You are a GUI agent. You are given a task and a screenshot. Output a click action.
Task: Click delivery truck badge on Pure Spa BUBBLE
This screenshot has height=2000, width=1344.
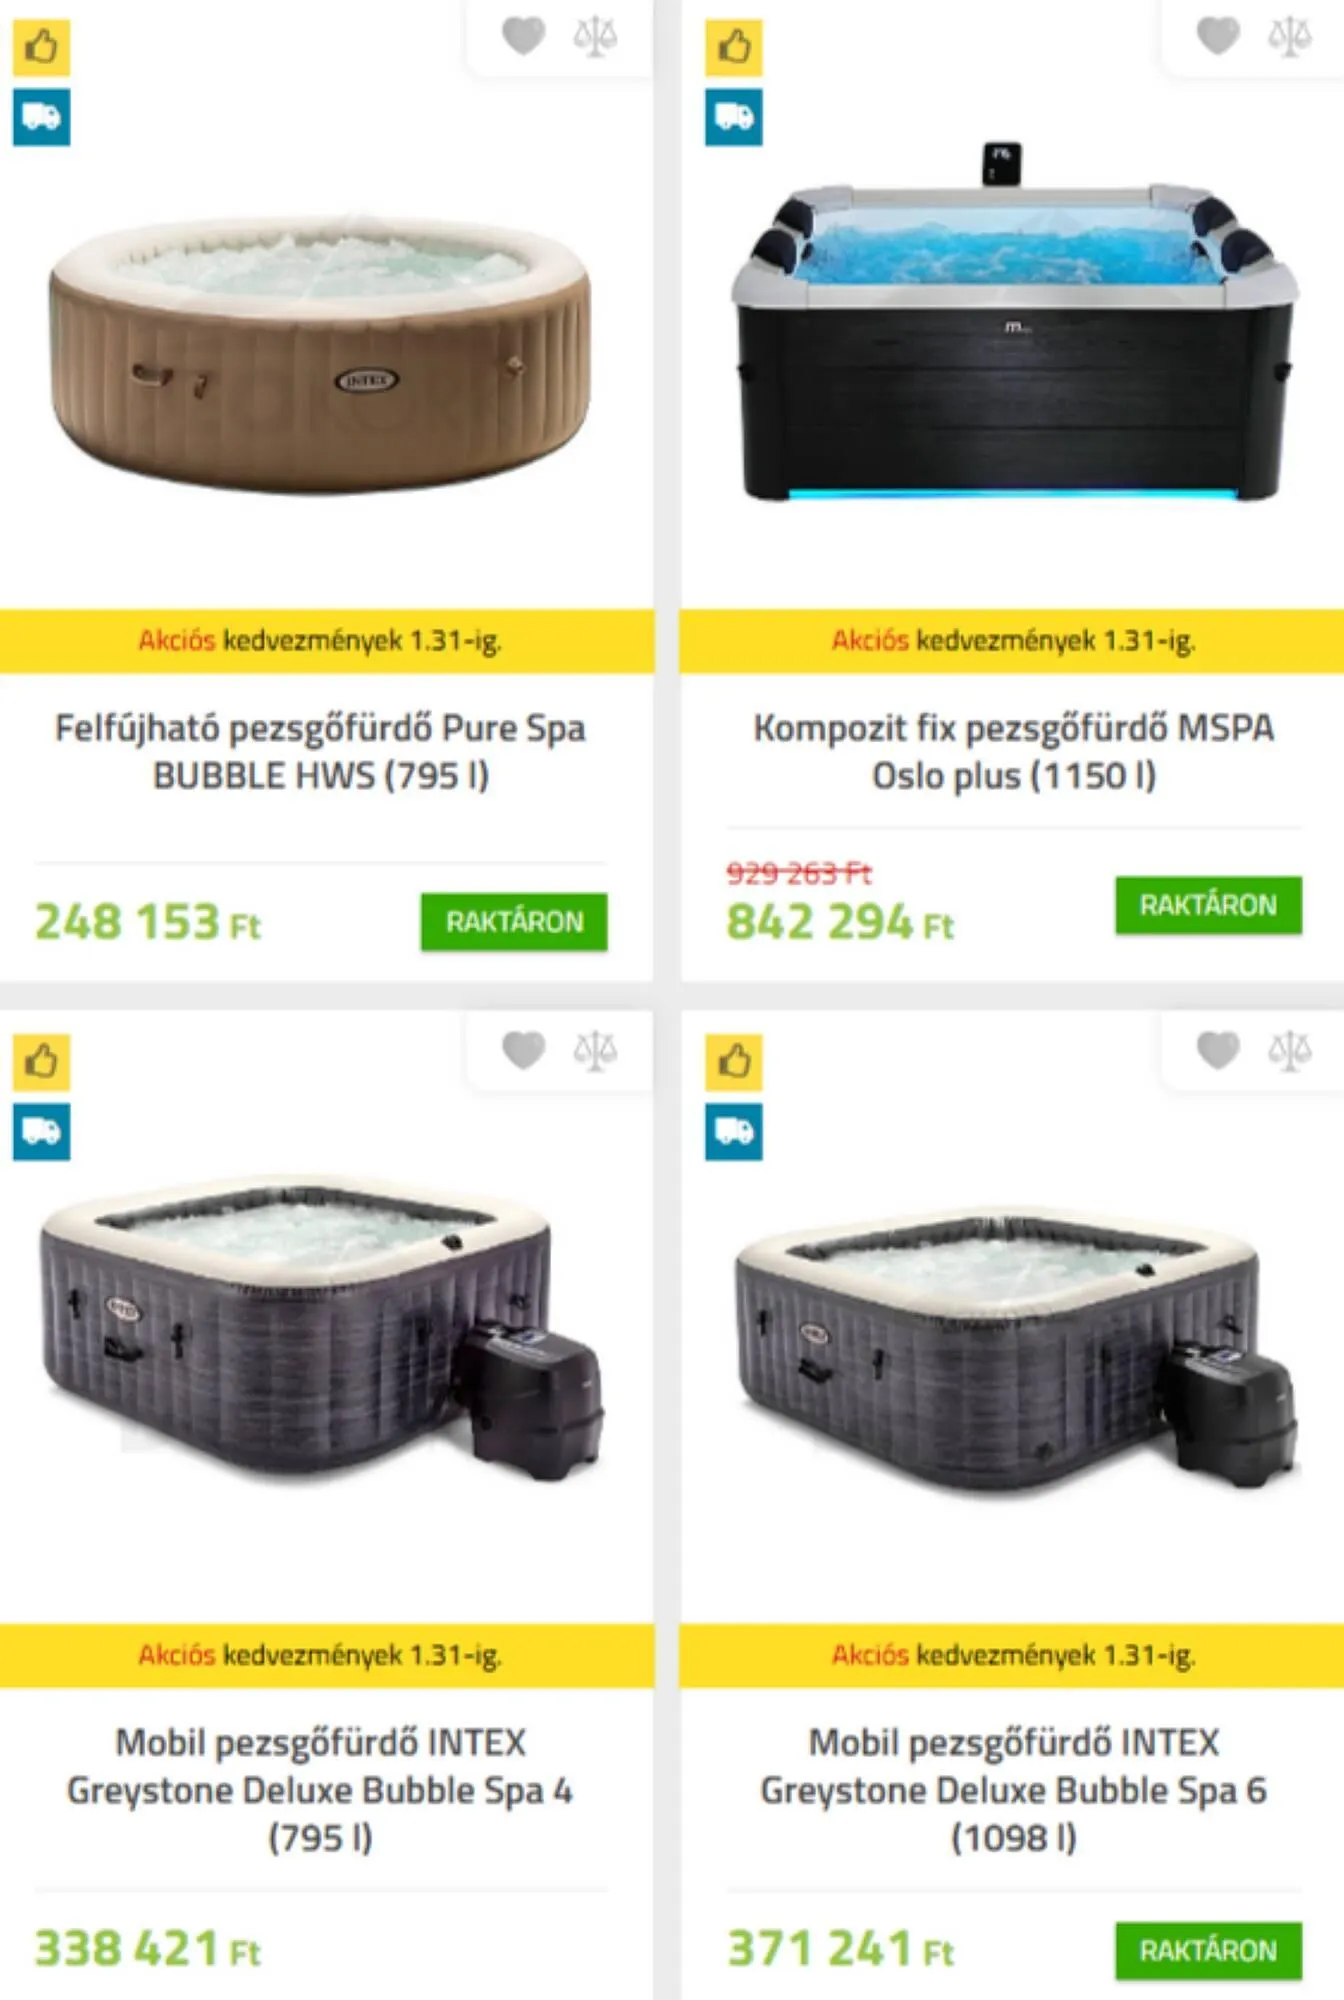click(x=41, y=117)
